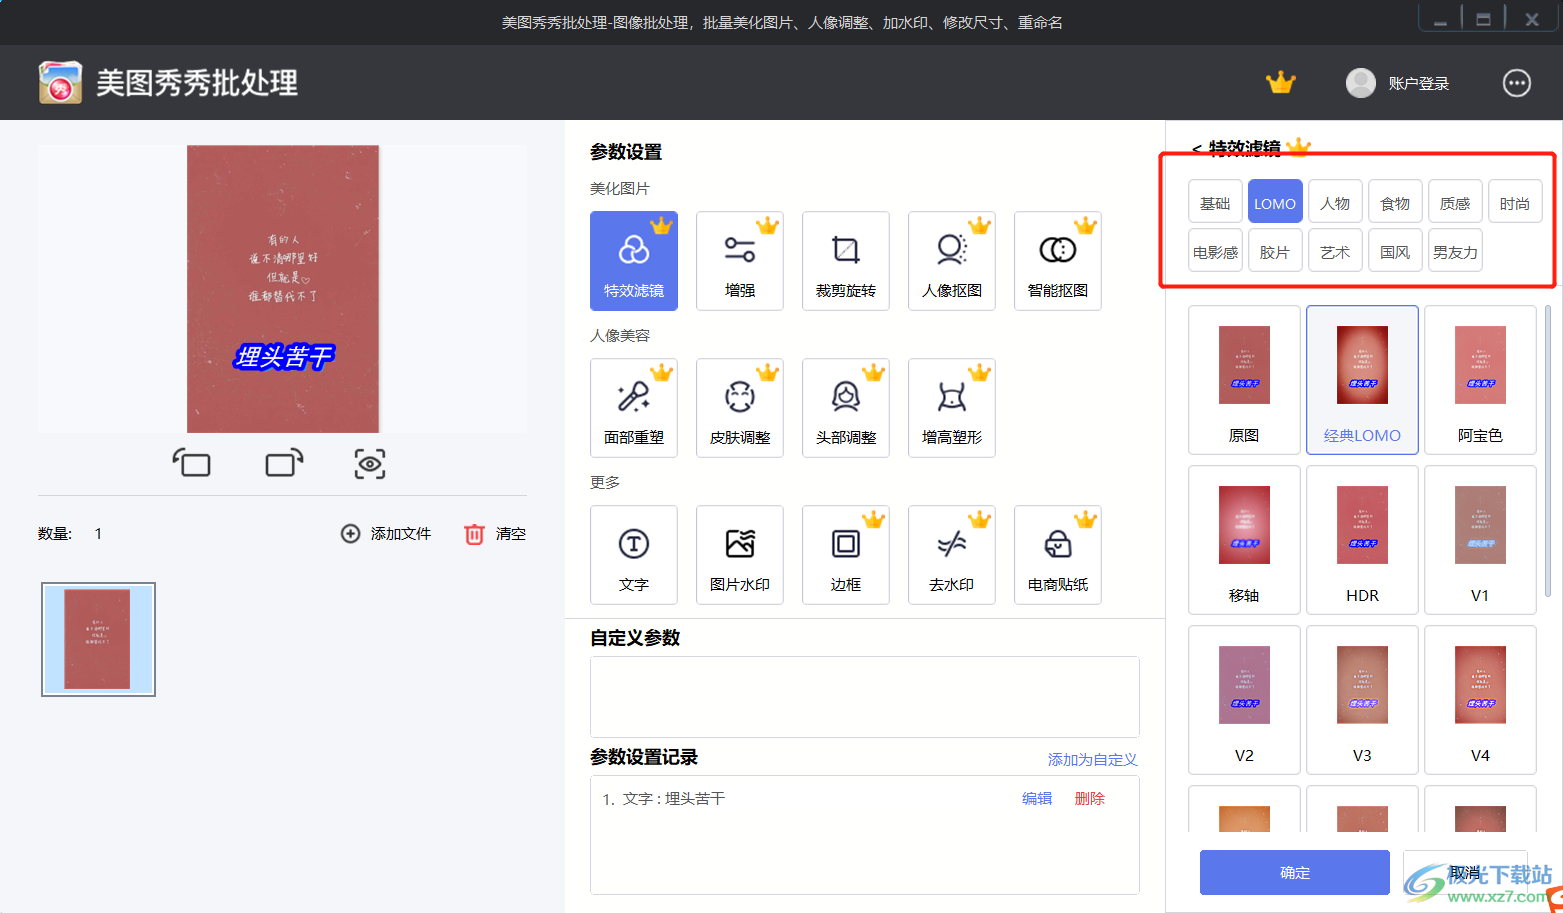This screenshot has height=913, width=1563.
Task: Select the V2 filter thumbnail
Action: 1244,700
